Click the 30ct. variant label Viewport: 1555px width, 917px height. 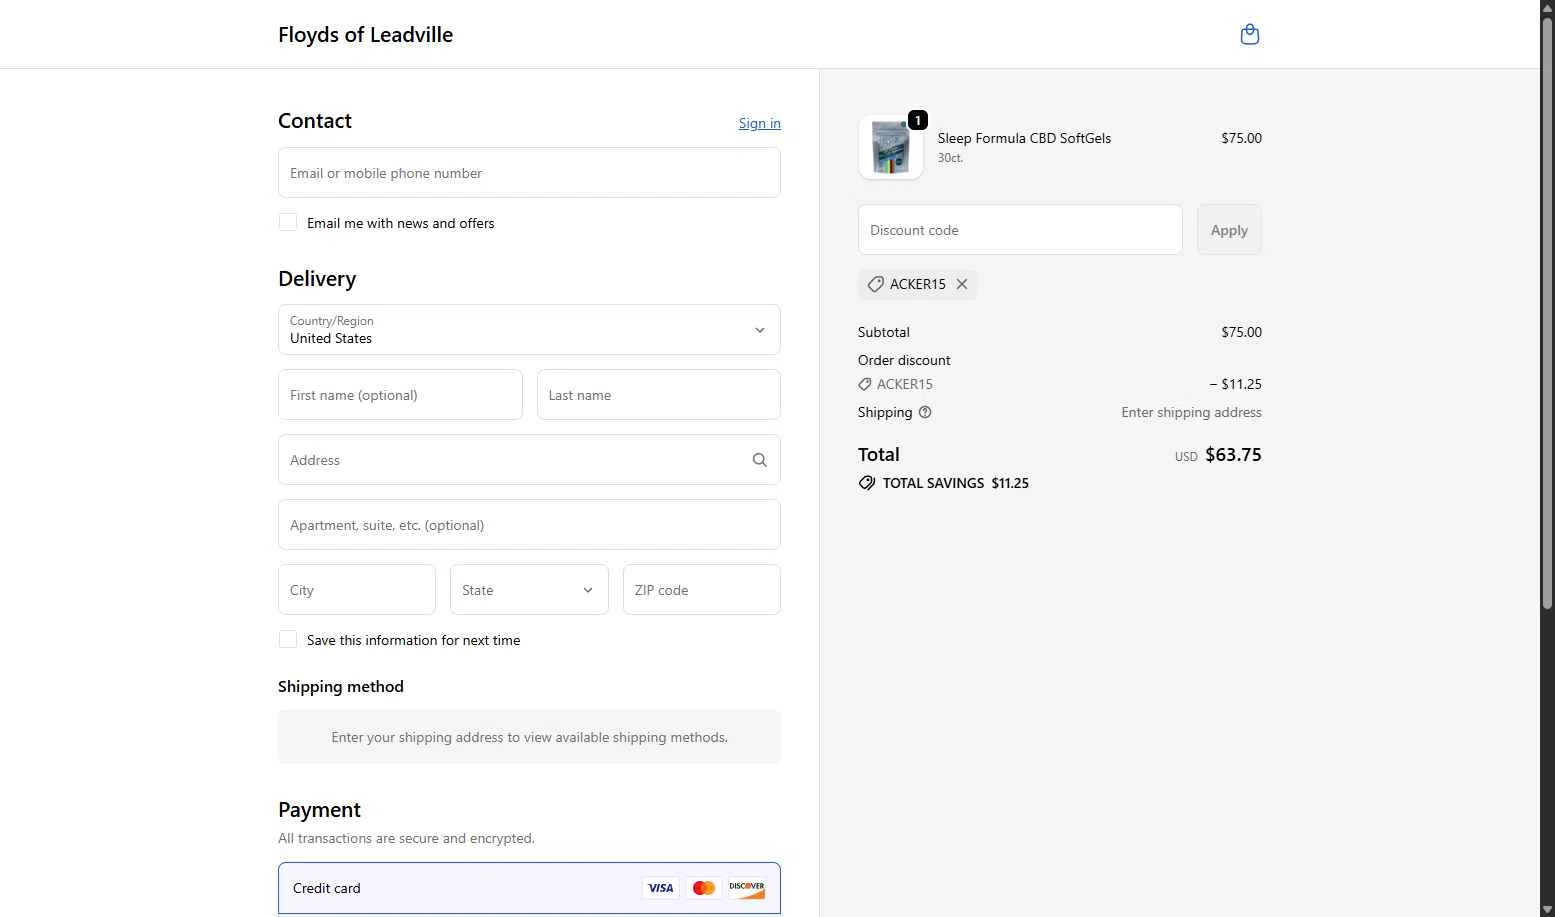pos(950,158)
